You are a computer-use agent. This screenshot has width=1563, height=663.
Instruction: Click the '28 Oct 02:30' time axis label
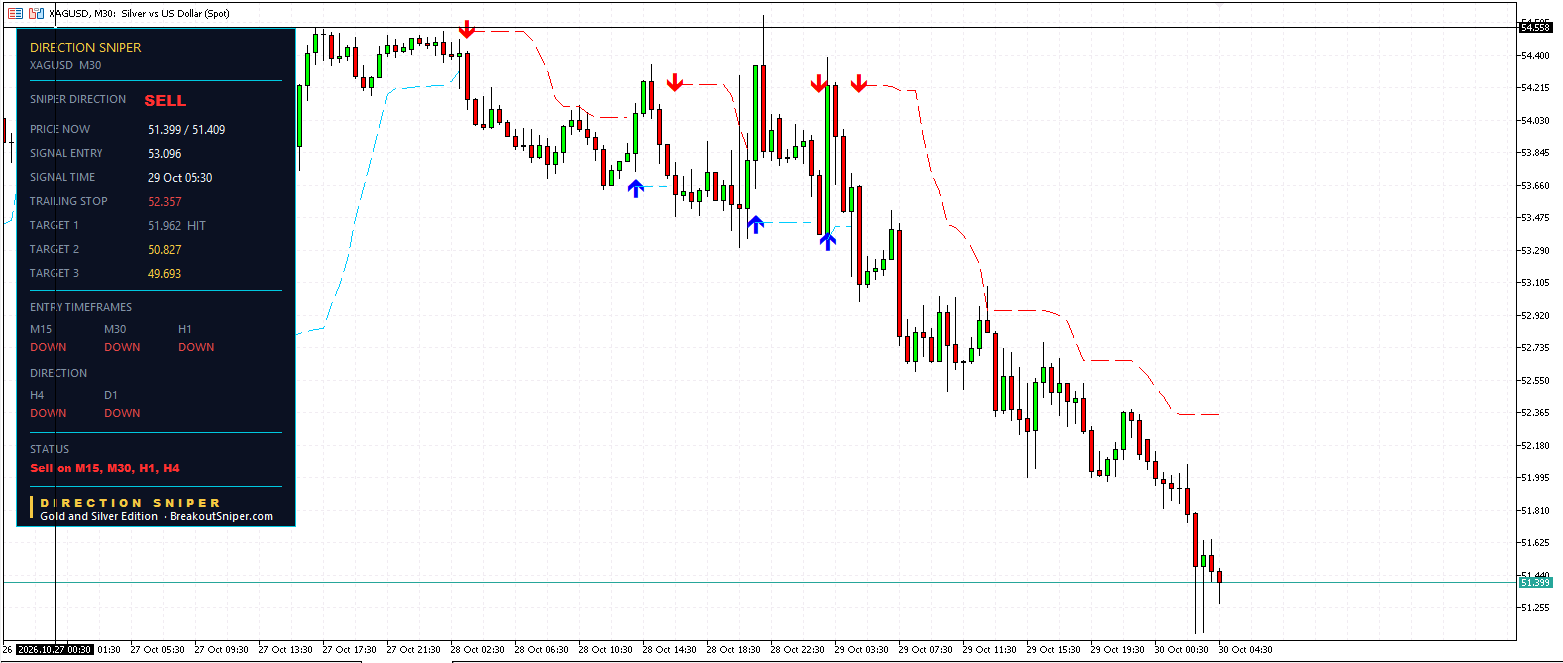(x=476, y=649)
